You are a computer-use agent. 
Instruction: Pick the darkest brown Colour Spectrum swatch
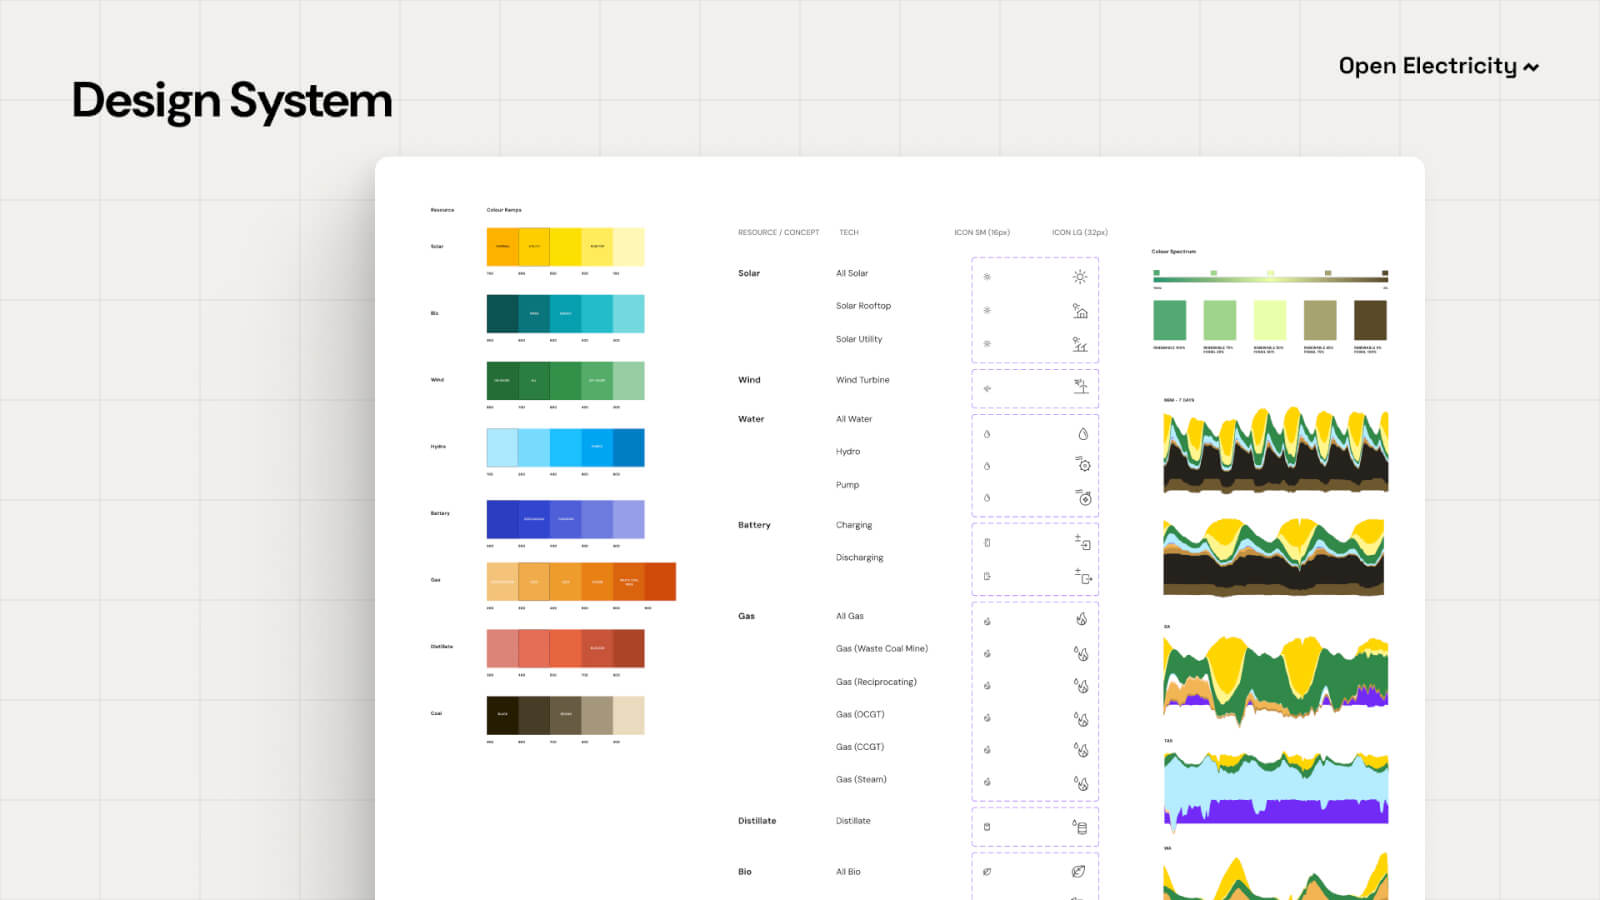(x=1370, y=321)
